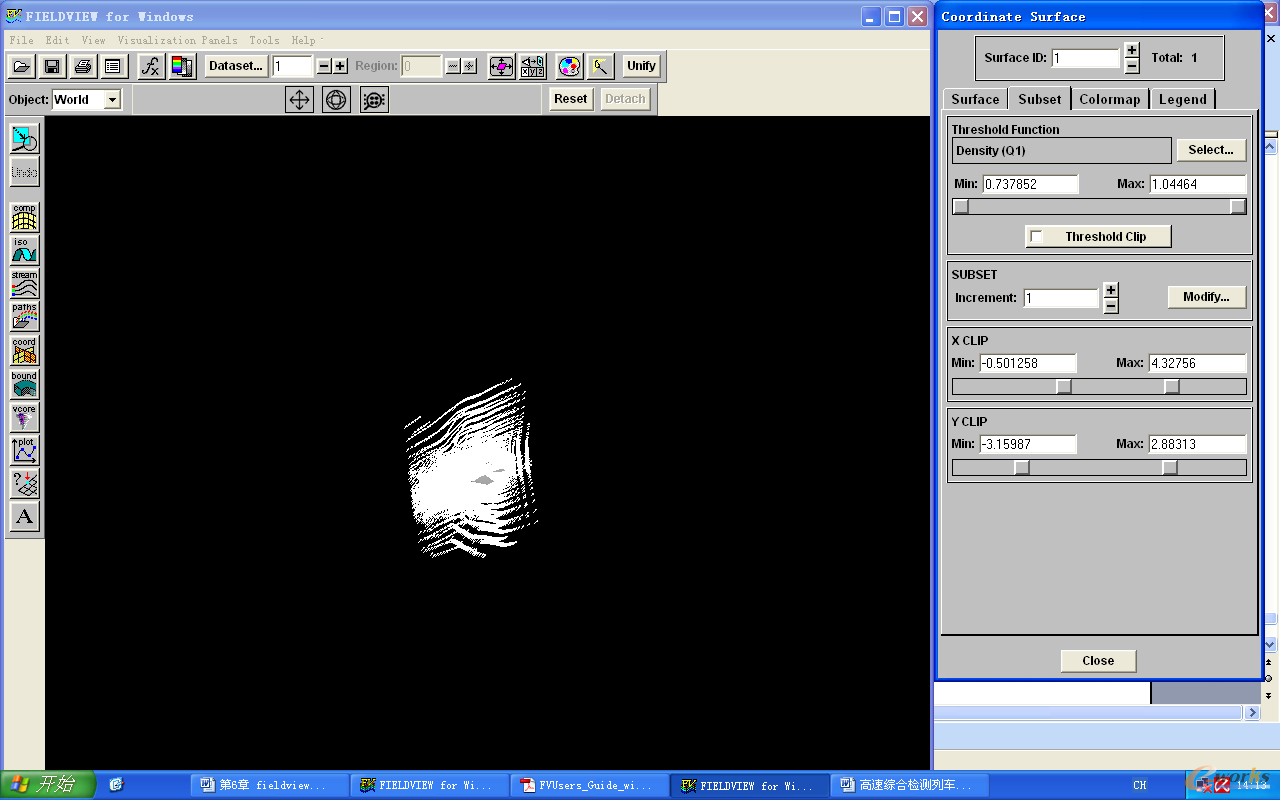Viewport: 1280px width, 800px height.
Task: Switch to the Colormap tab
Action: tap(1109, 99)
